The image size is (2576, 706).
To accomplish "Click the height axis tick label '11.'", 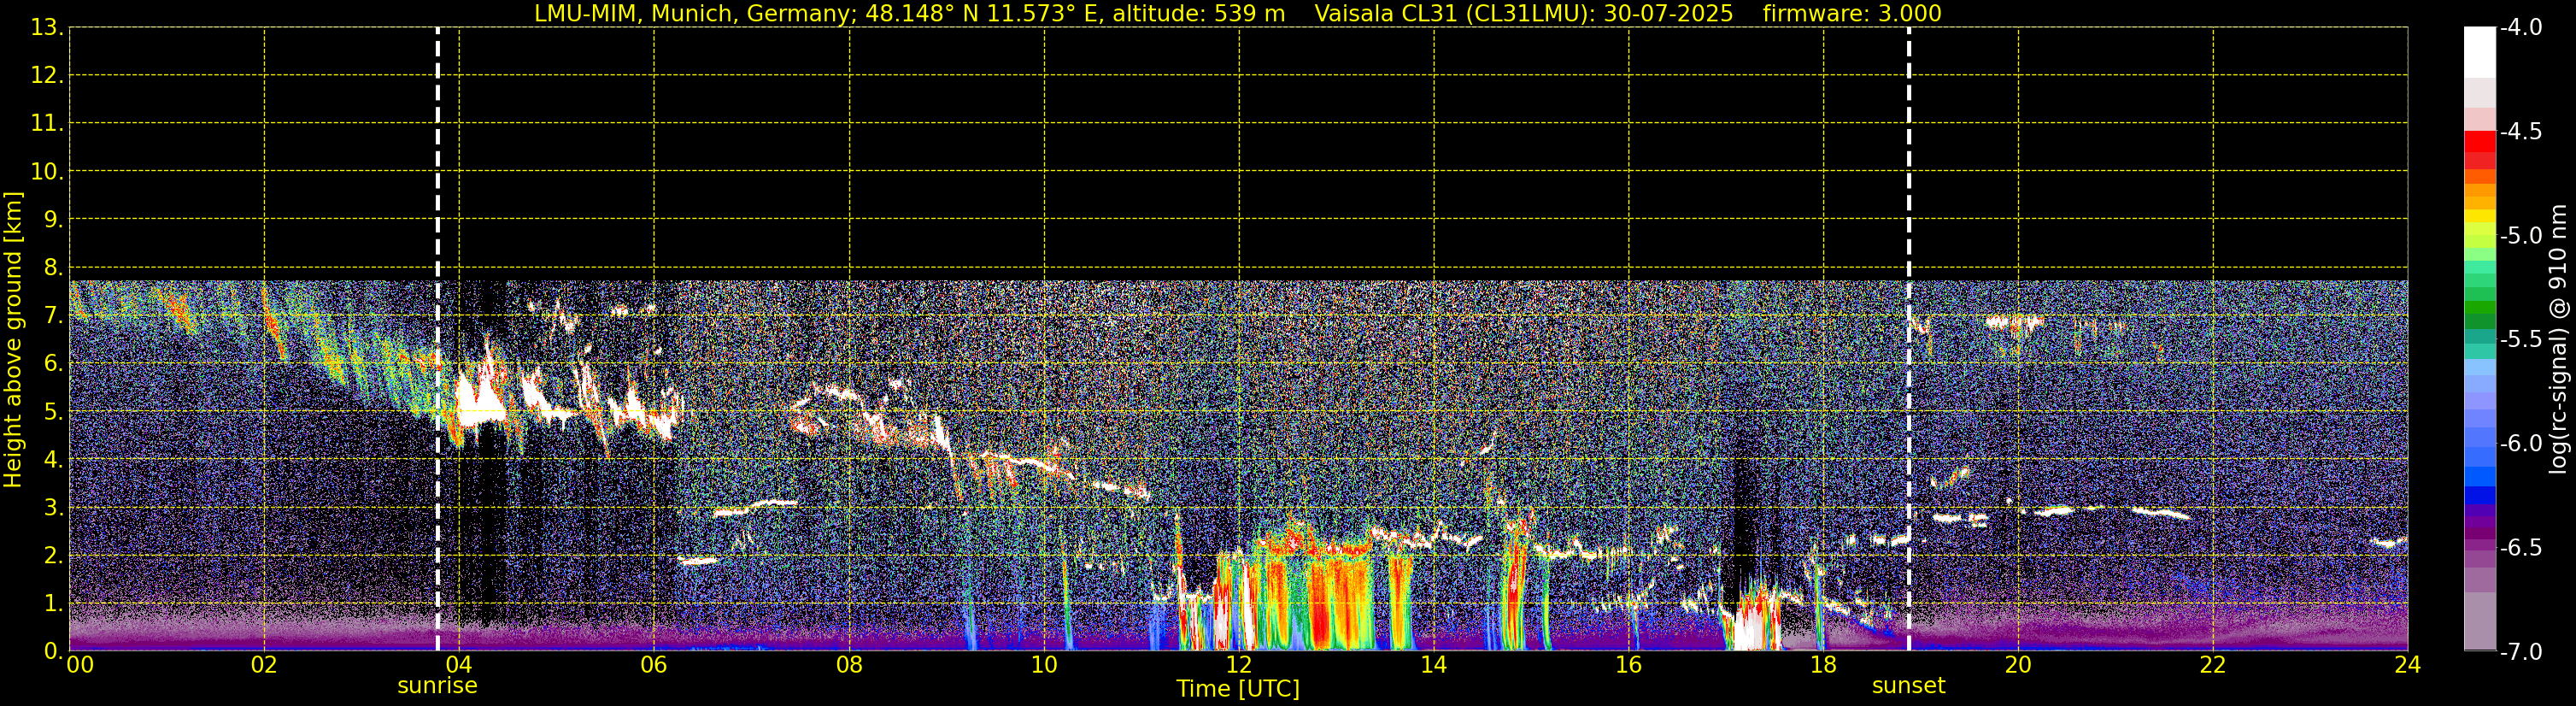I will (47, 124).
